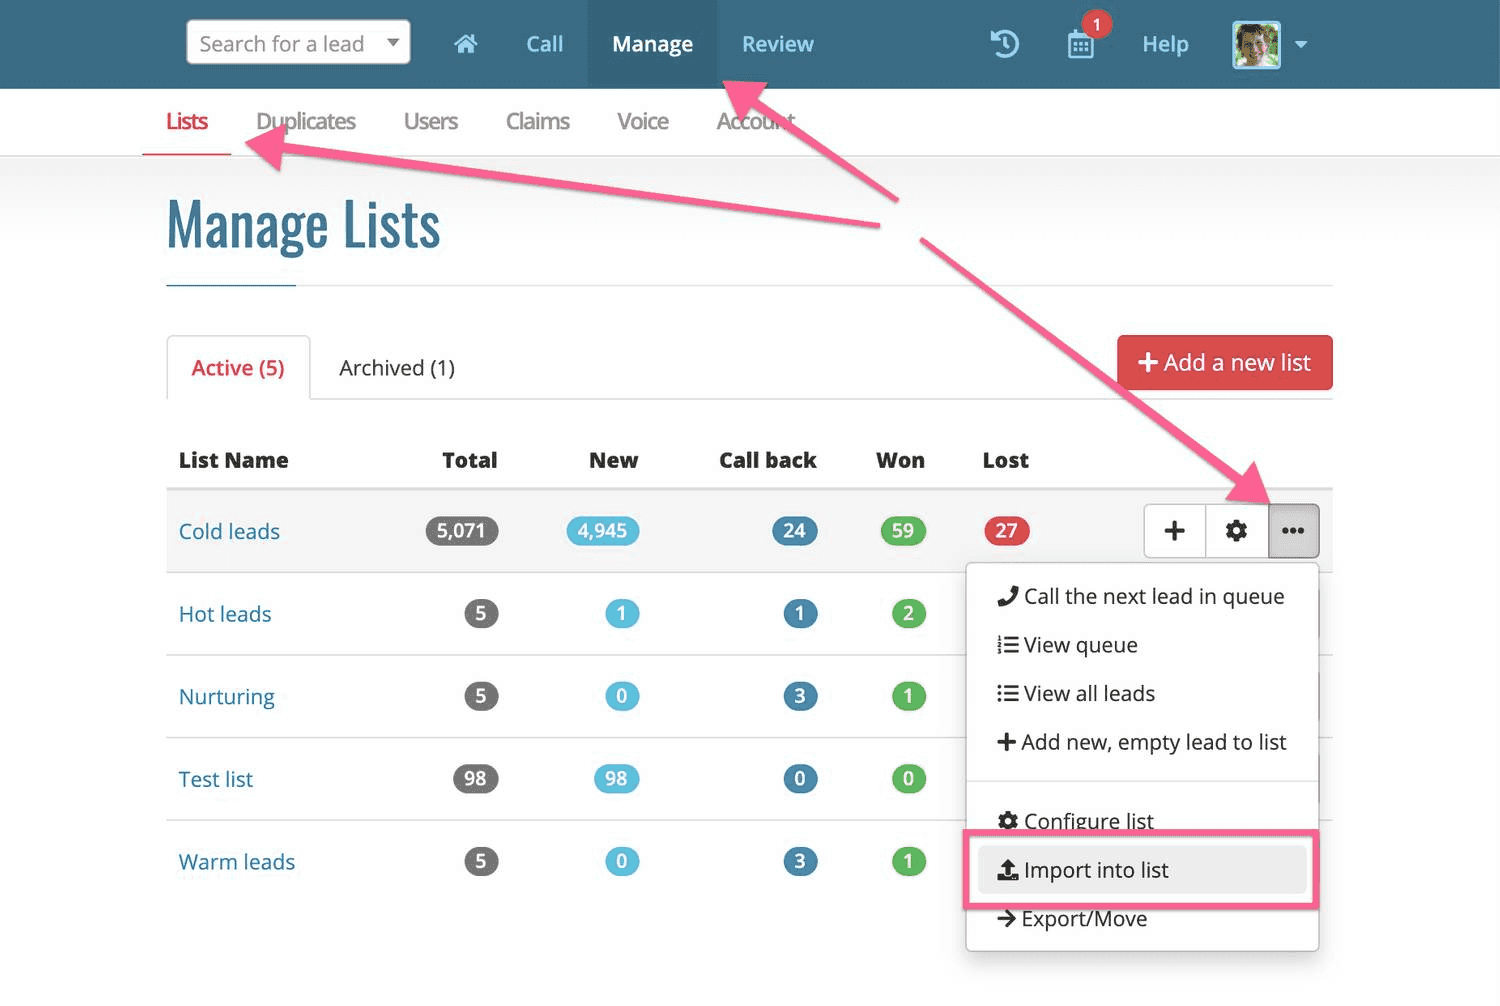
Task: Open the gear settings for Cold leads
Action: point(1237,530)
